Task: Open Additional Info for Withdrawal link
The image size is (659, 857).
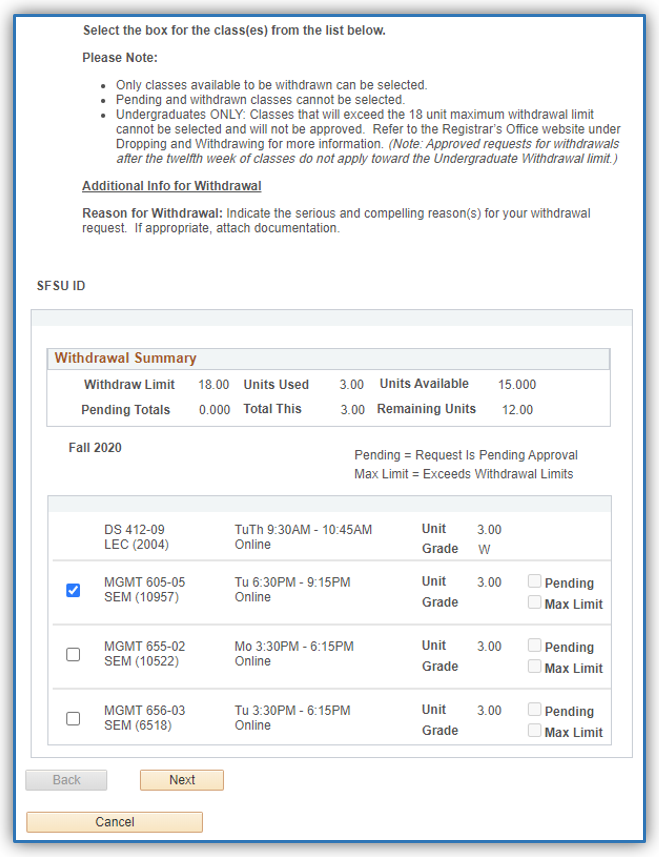Action: 172,186
